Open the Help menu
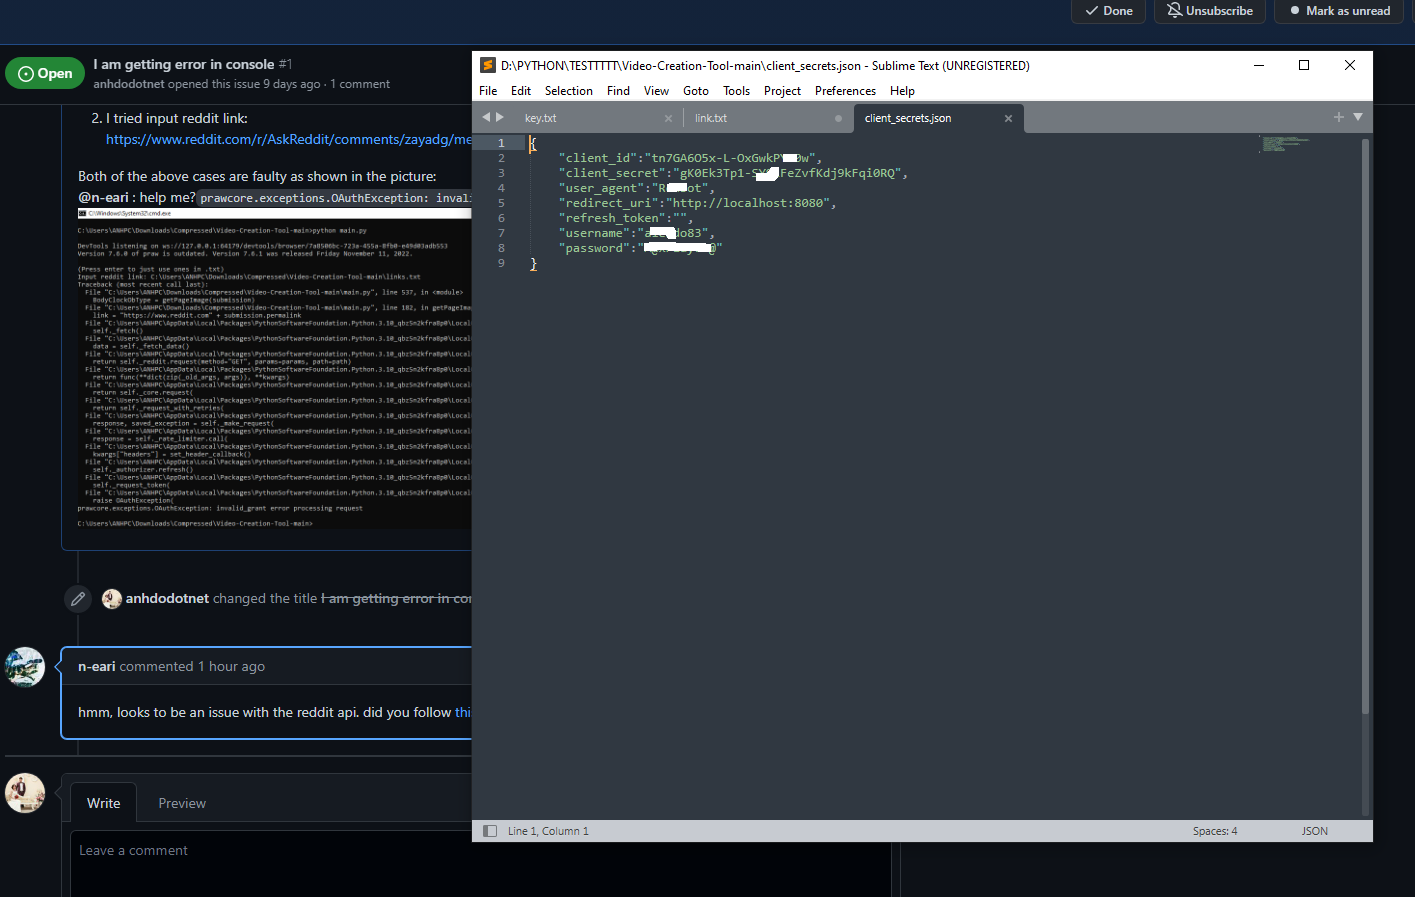The image size is (1415, 897). (902, 91)
